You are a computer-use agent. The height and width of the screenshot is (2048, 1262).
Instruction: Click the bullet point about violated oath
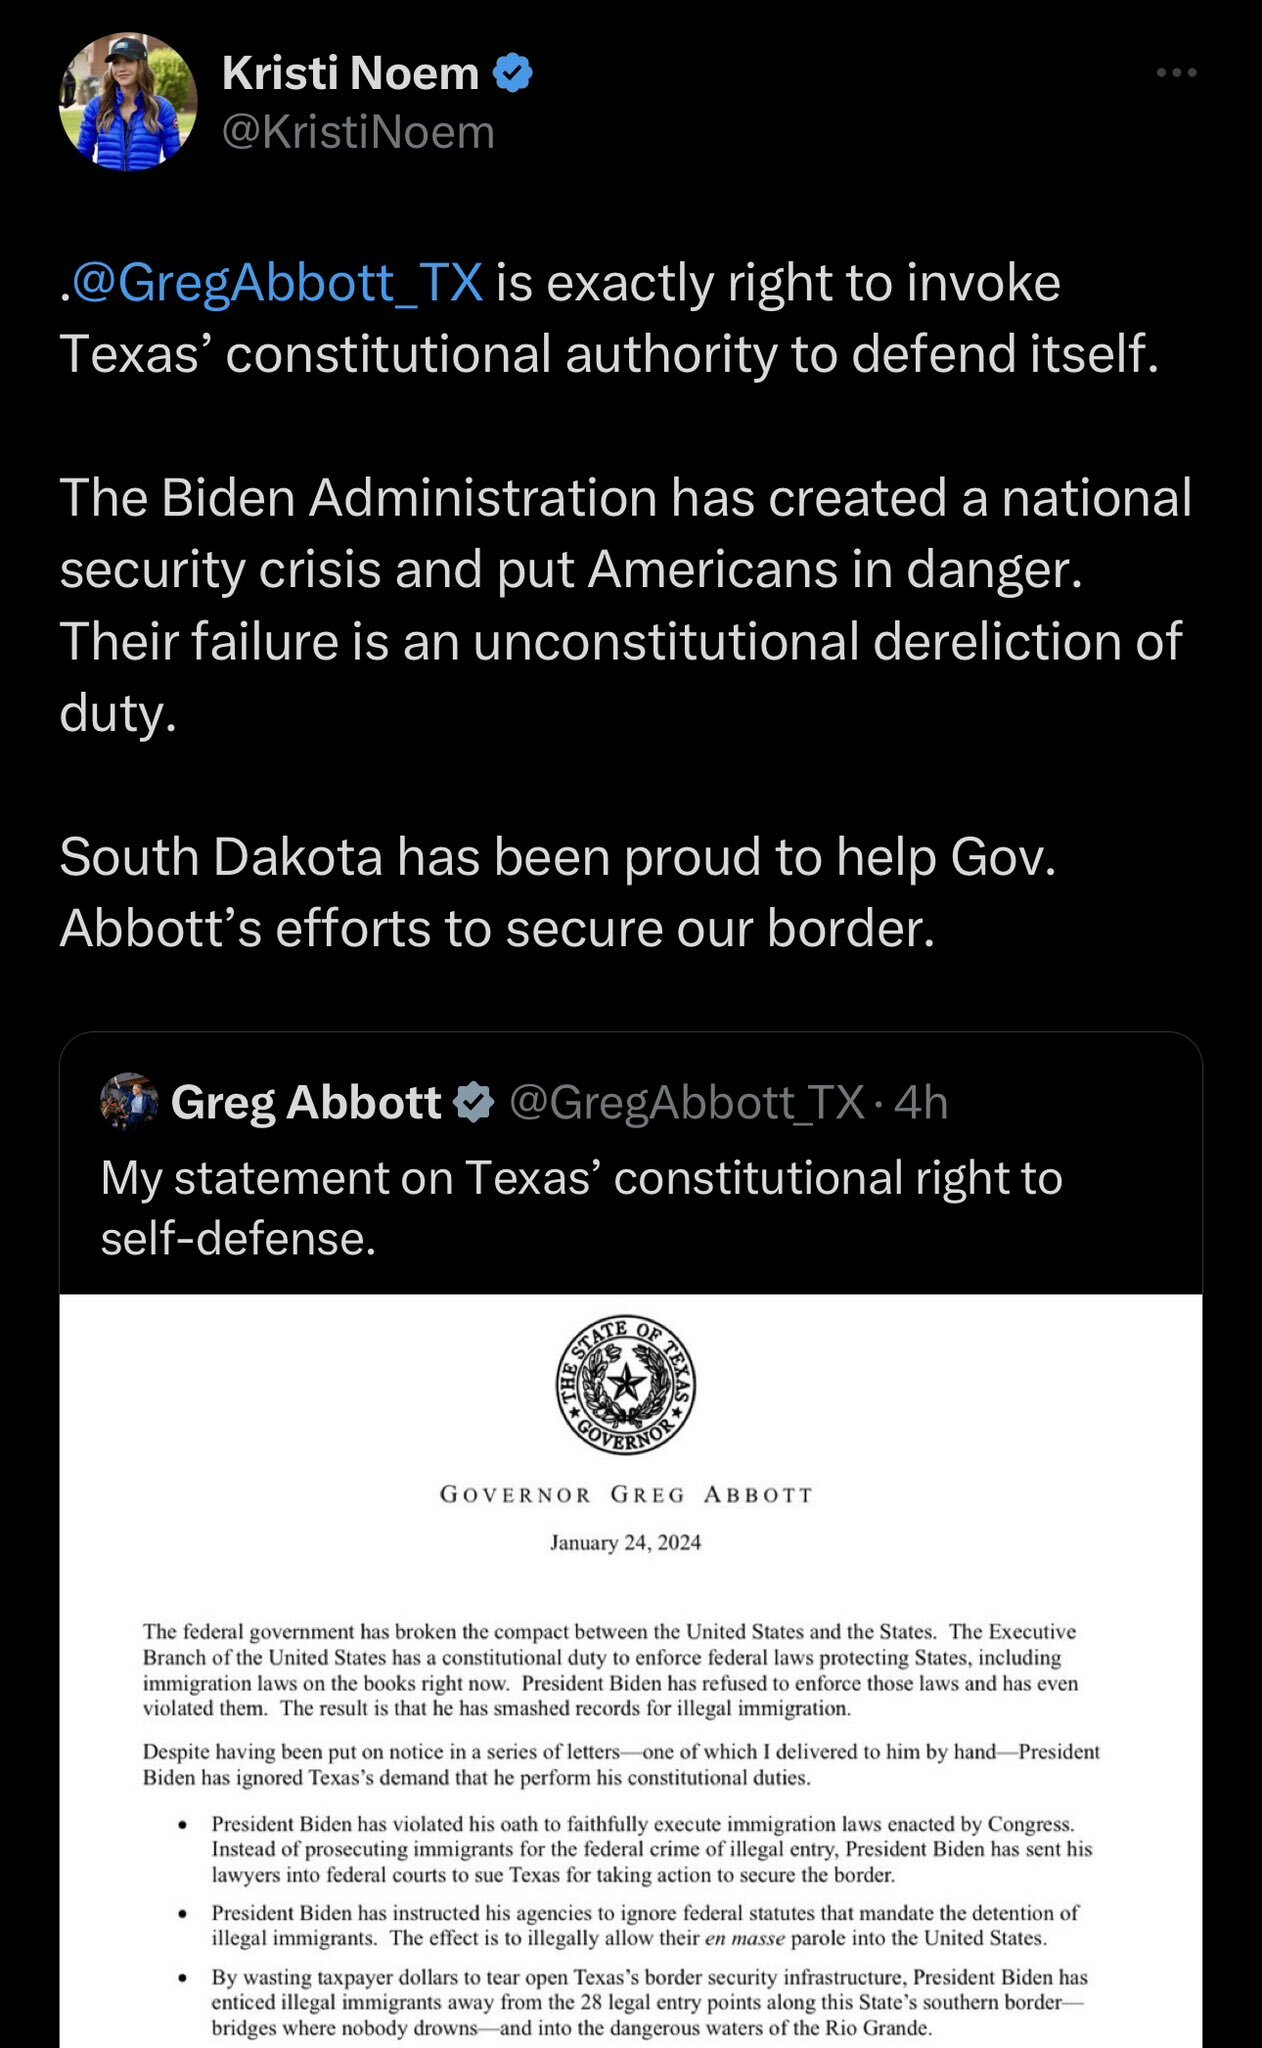(650, 1849)
